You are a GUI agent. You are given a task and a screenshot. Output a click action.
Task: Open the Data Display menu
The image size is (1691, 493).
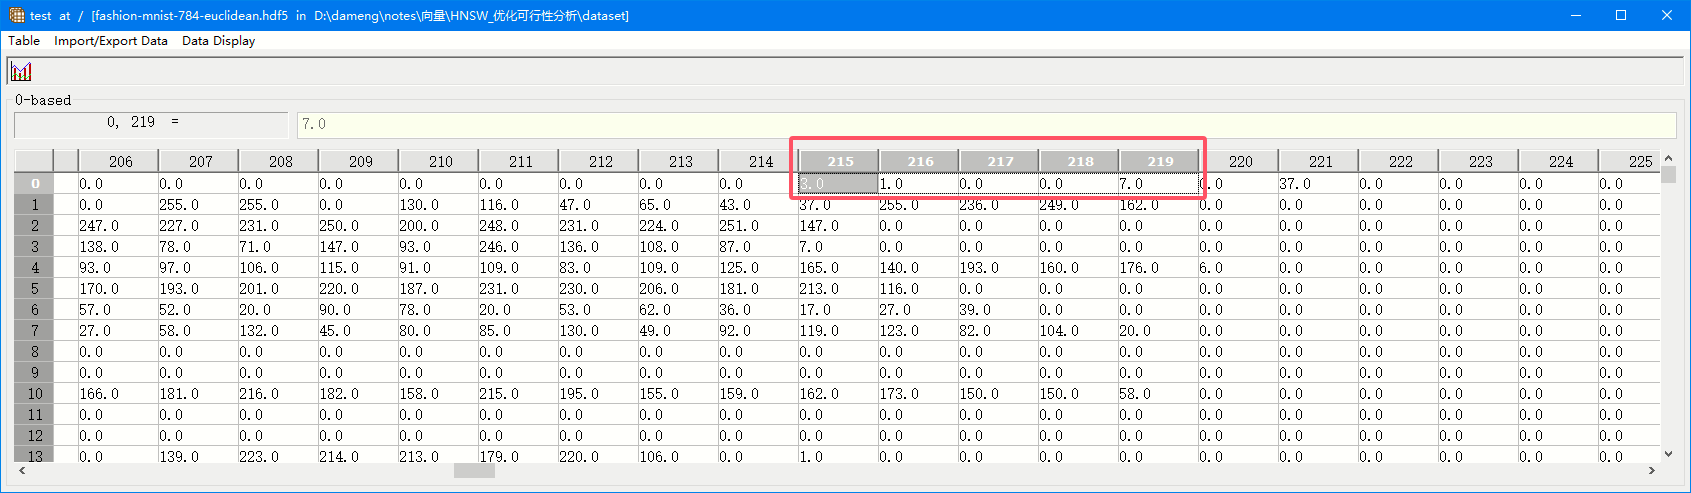[218, 41]
